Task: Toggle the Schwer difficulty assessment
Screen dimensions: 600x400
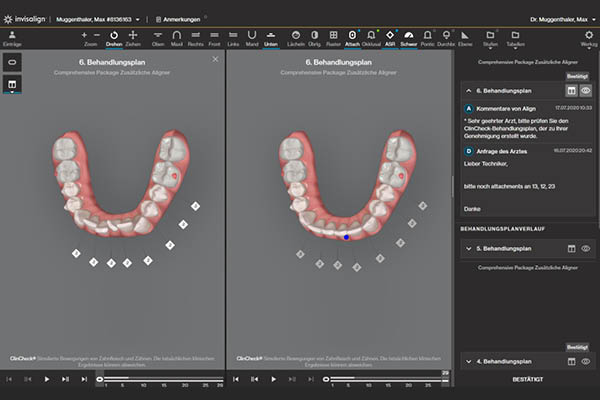Action: [409, 39]
